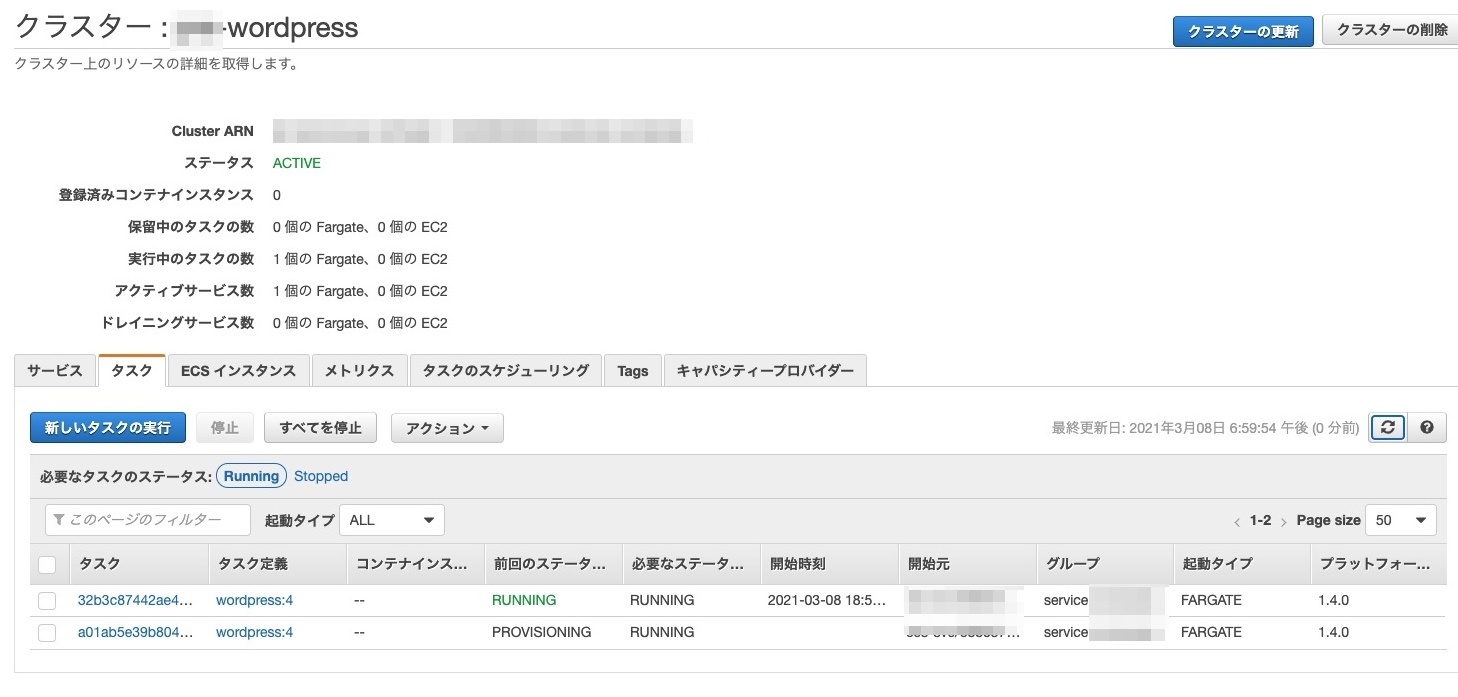Select the キャパシティープロバイダー tab
Image resolution: width=1458 pixels, height=697 pixels.
pyautogui.click(x=765, y=371)
